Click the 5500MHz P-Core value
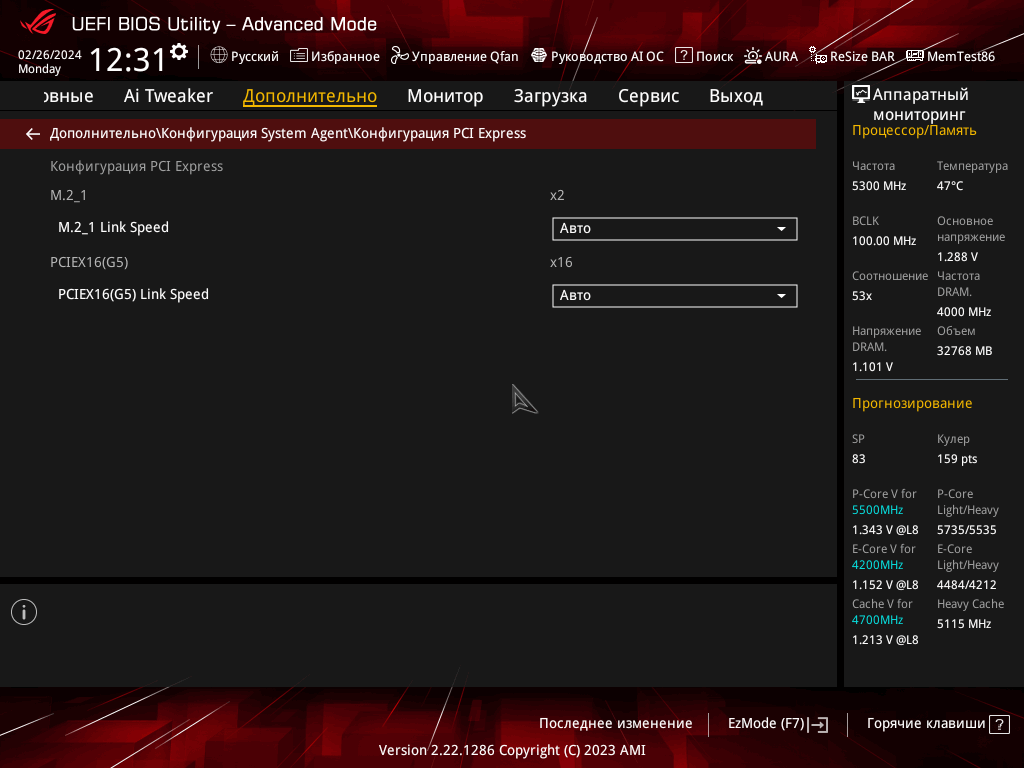This screenshot has width=1024, height=768. point(877,510)
